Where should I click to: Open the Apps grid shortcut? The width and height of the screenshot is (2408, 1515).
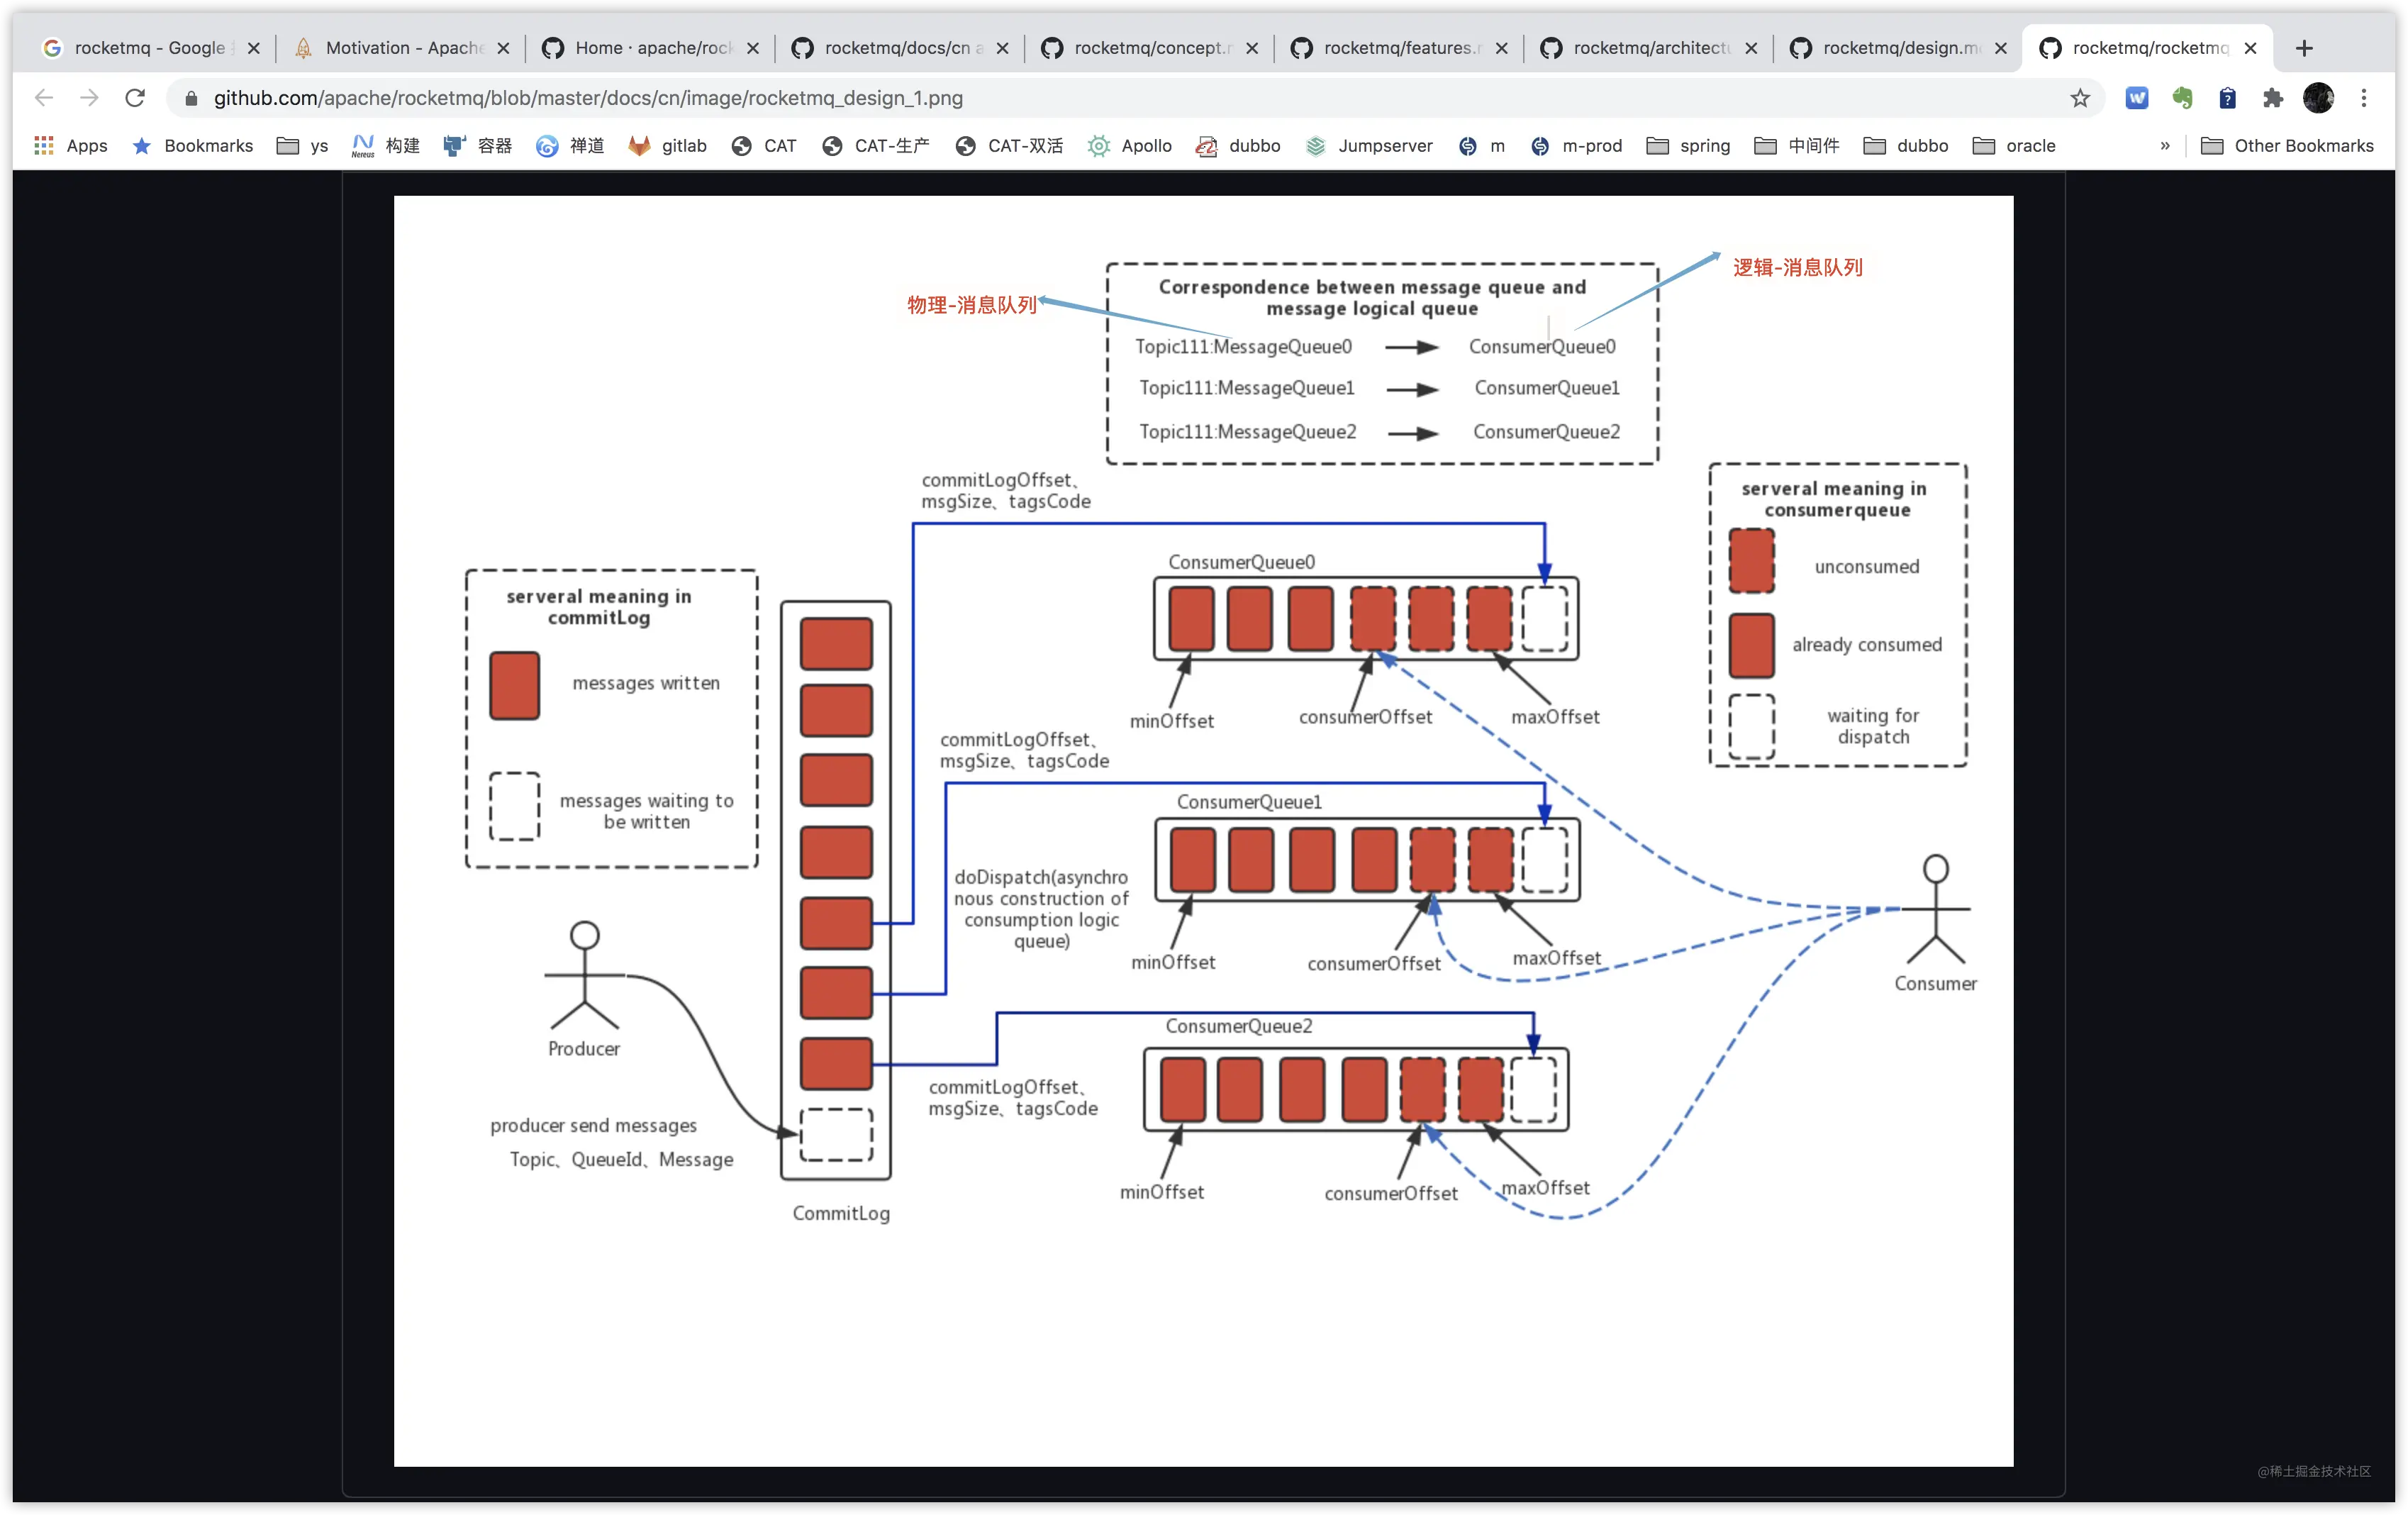tap(71, 146)
